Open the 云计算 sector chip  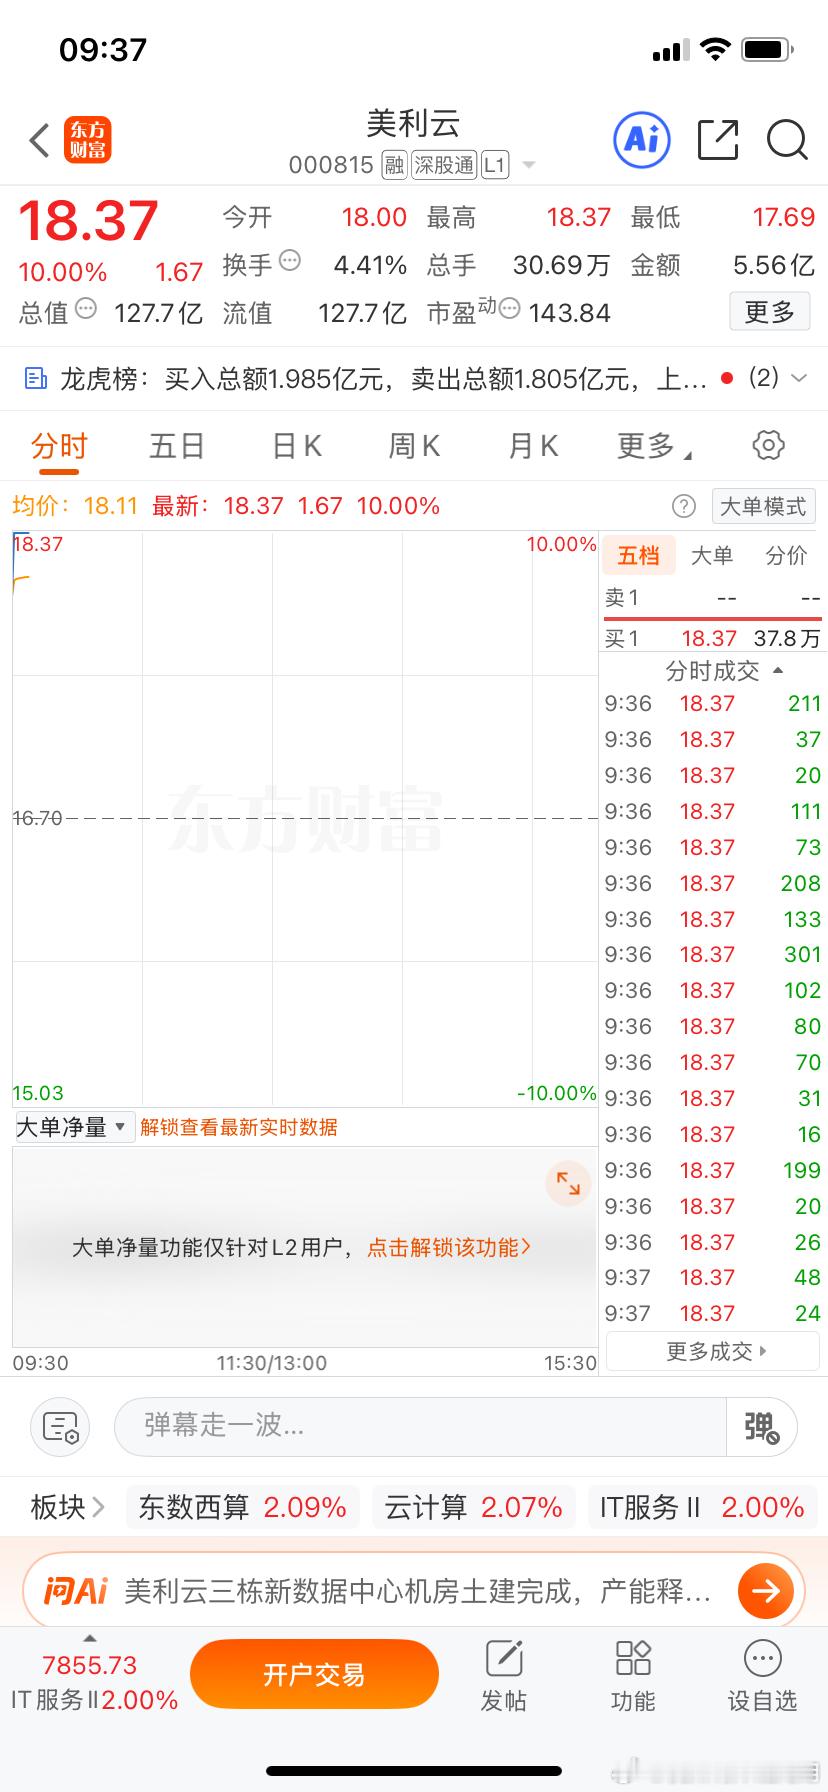(x=474, y=1507)
